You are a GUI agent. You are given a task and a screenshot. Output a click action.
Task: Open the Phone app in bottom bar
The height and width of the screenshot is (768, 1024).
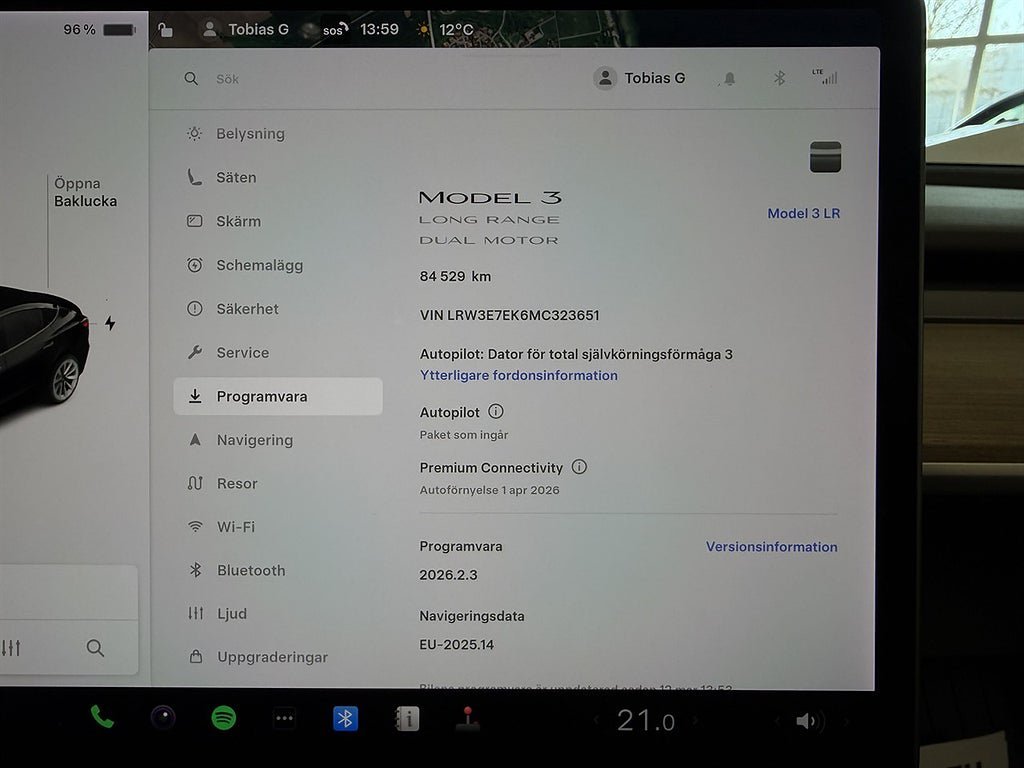point(102,717)
